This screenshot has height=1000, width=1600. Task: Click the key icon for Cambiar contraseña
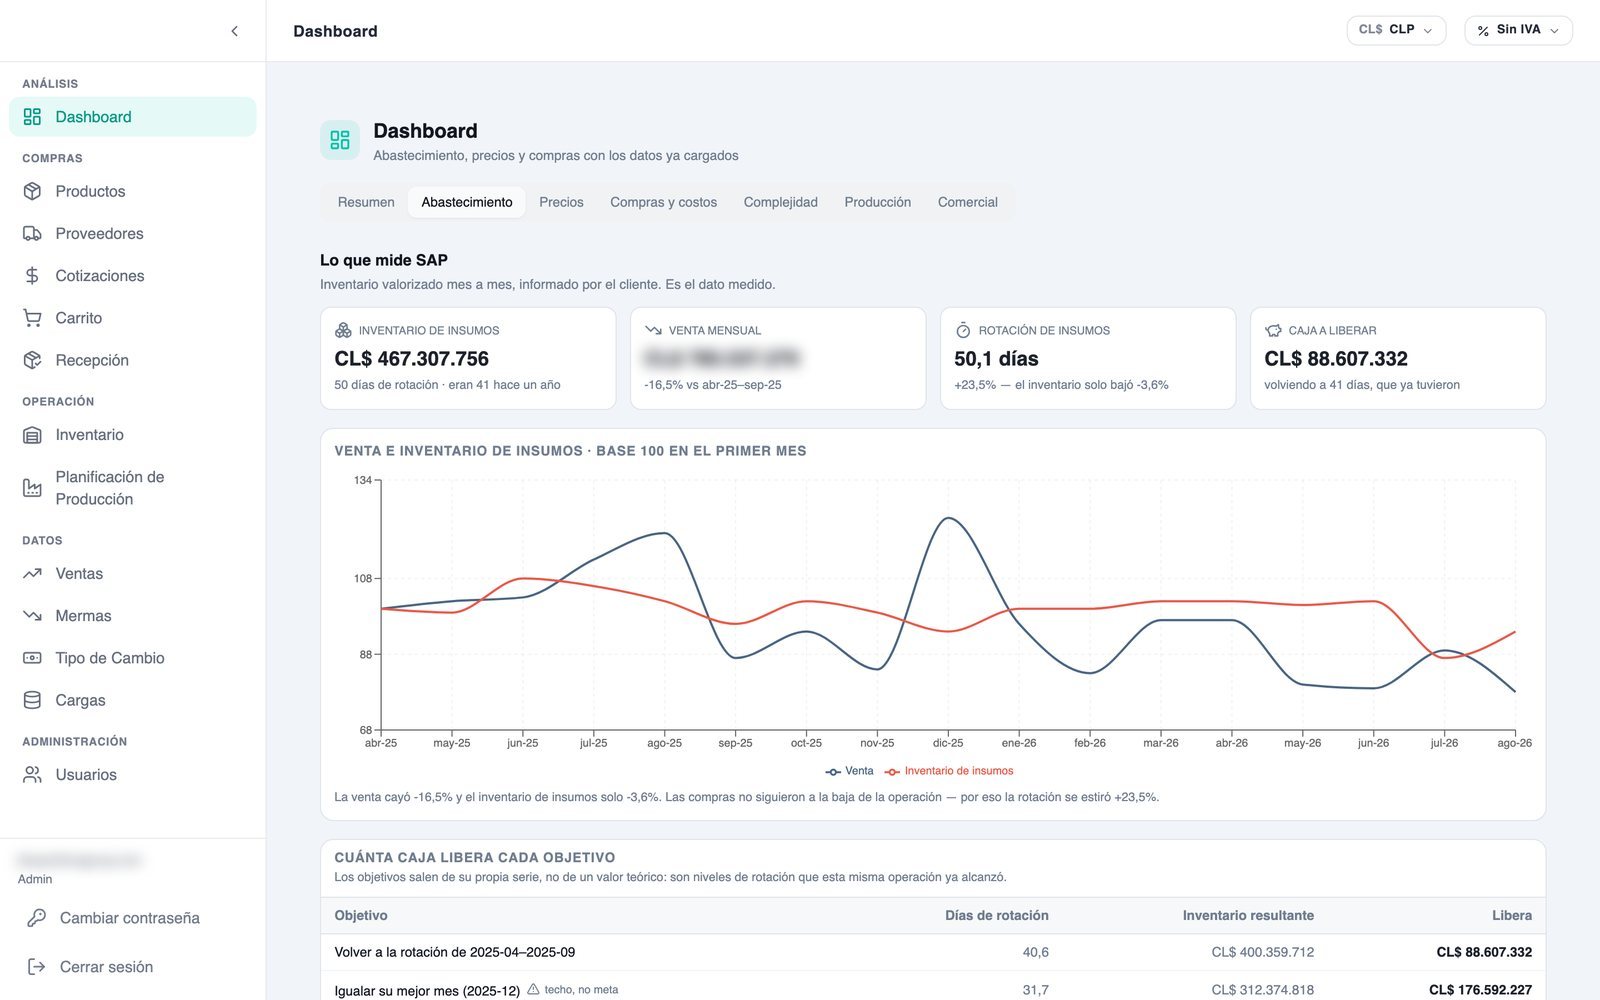pos(36,918)
